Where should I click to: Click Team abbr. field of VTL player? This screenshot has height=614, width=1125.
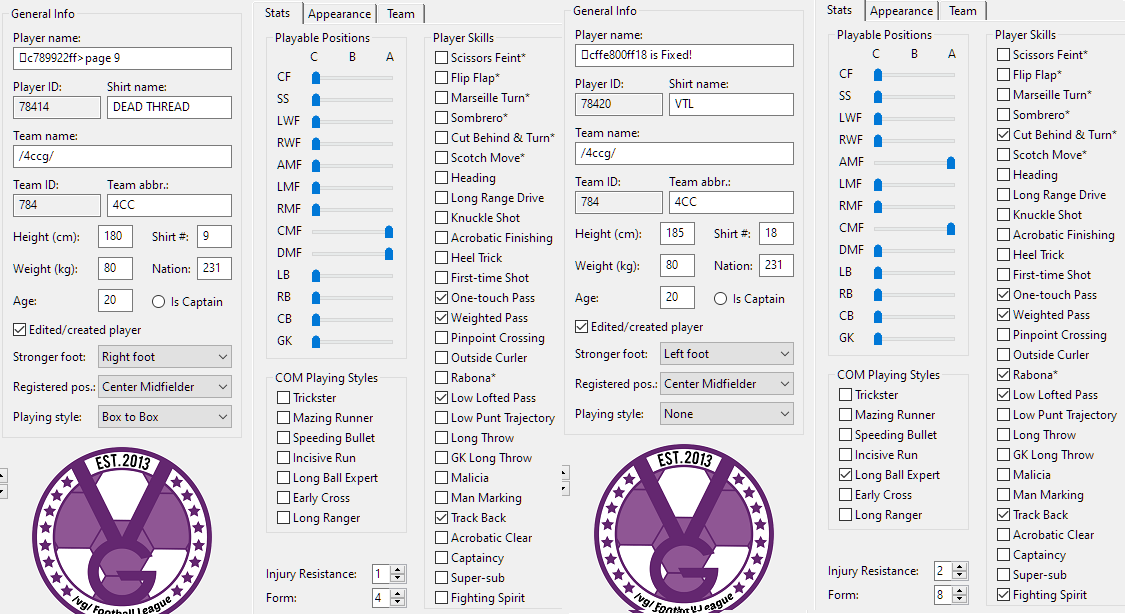(731, 202)
